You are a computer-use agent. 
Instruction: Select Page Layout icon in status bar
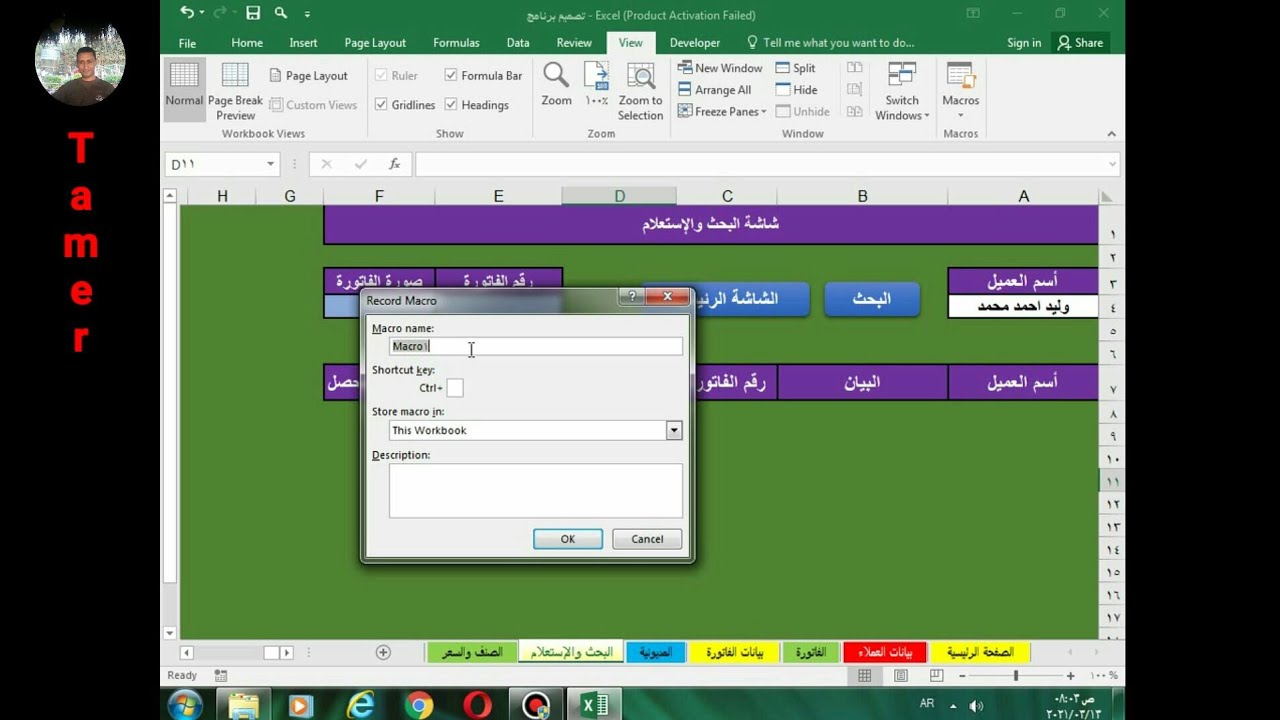click(x=901, y=676)
